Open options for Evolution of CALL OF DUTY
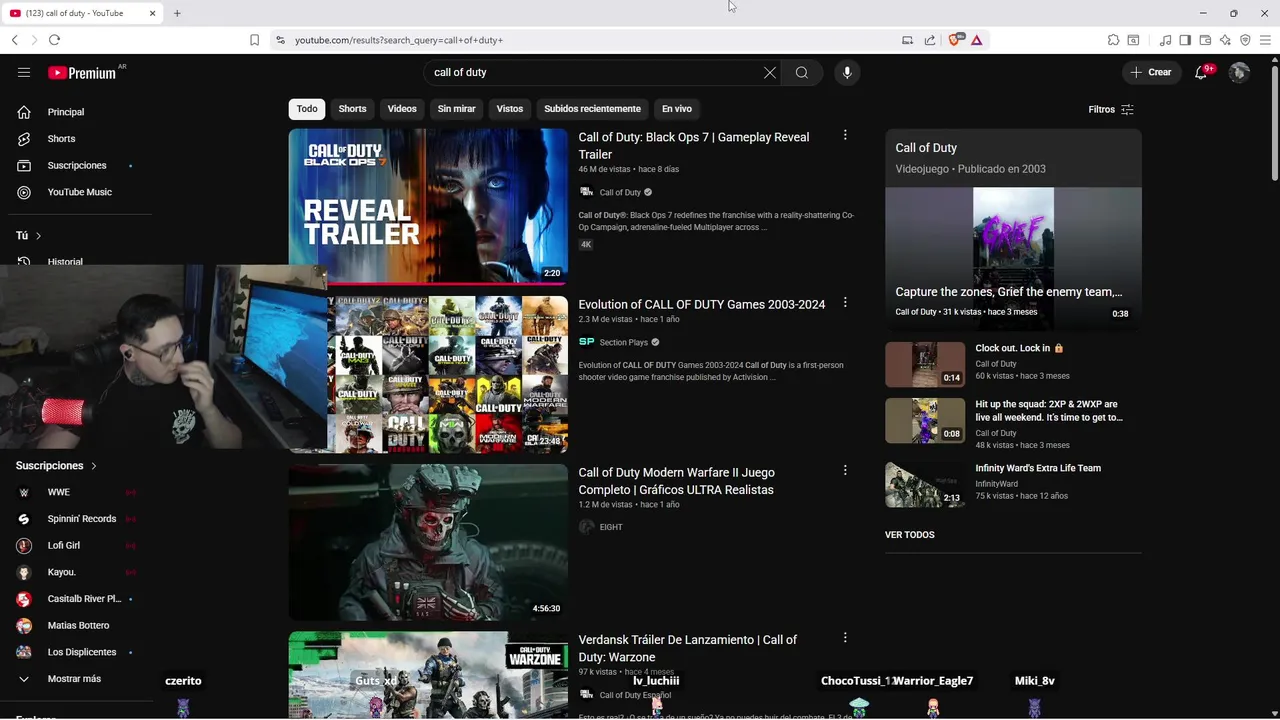The height and width of the screenshot is (720, 1280). pyautogui.click(x=845, y=302)
